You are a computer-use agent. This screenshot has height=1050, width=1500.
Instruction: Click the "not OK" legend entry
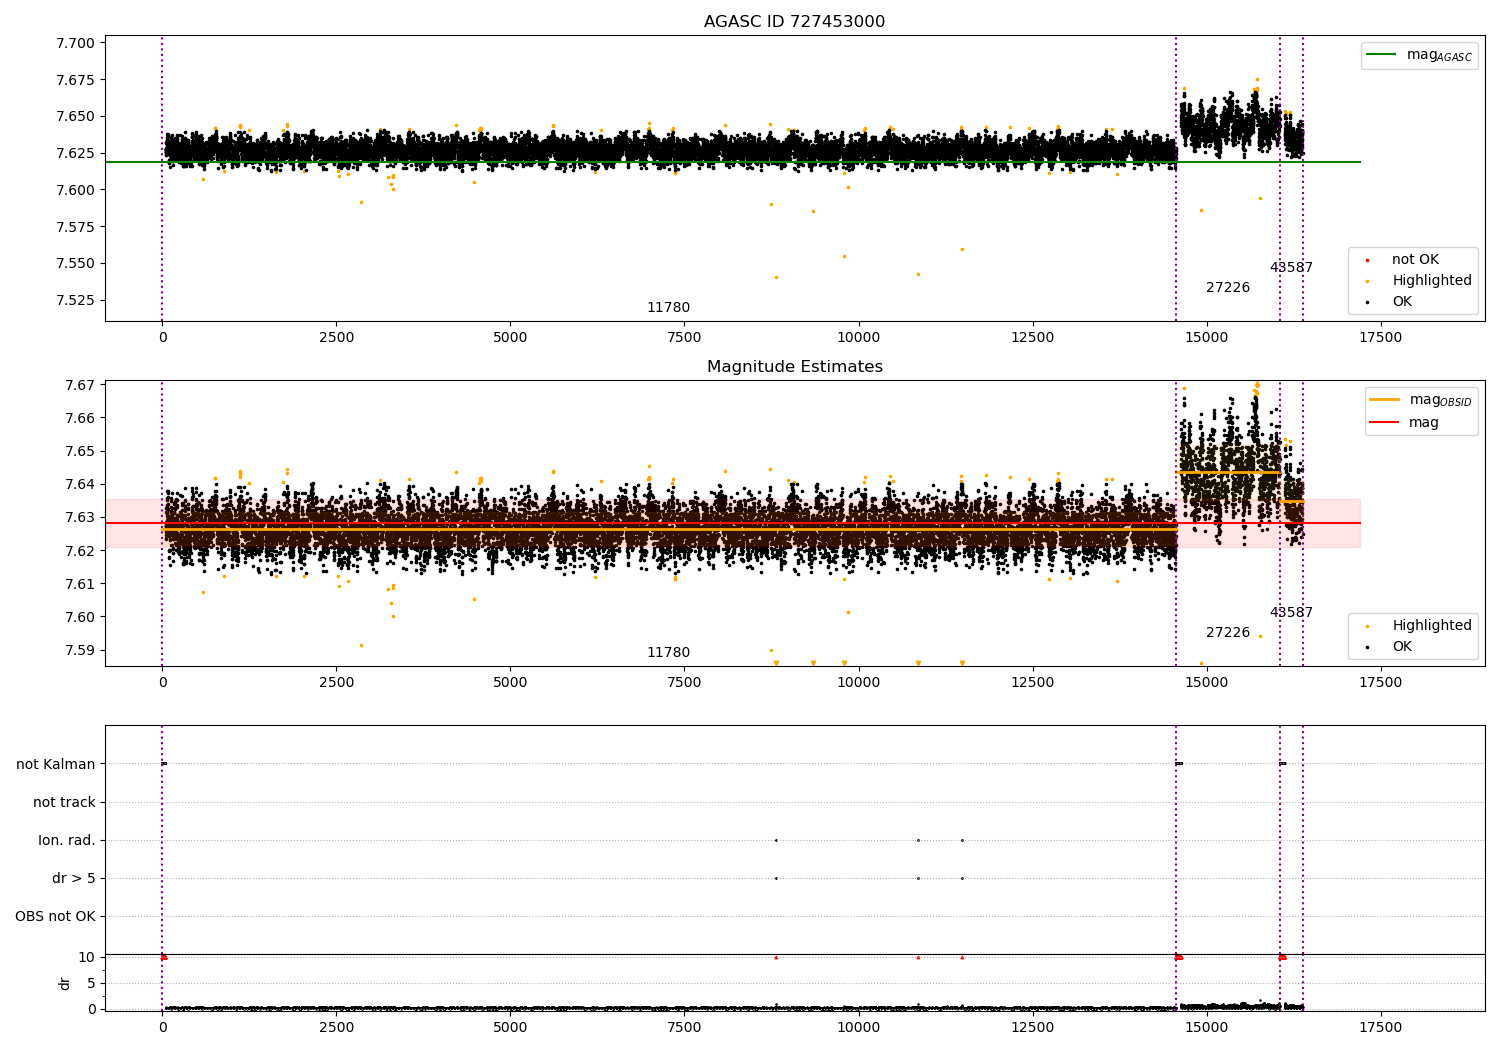click(x=1415, y=260)
